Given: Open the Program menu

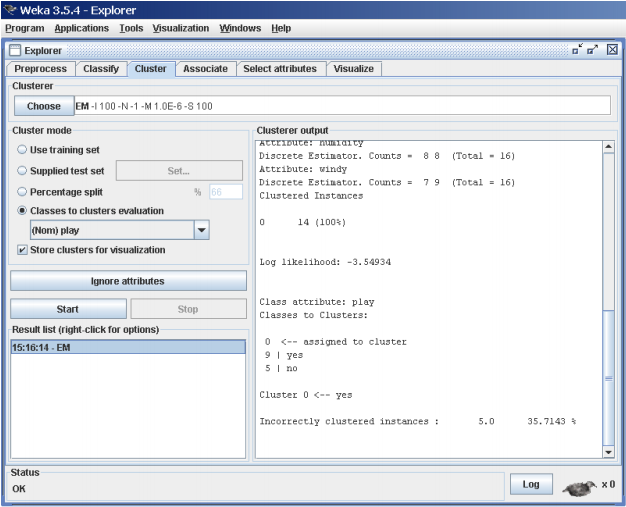Looking at the screenshot, I should (25, 28).
